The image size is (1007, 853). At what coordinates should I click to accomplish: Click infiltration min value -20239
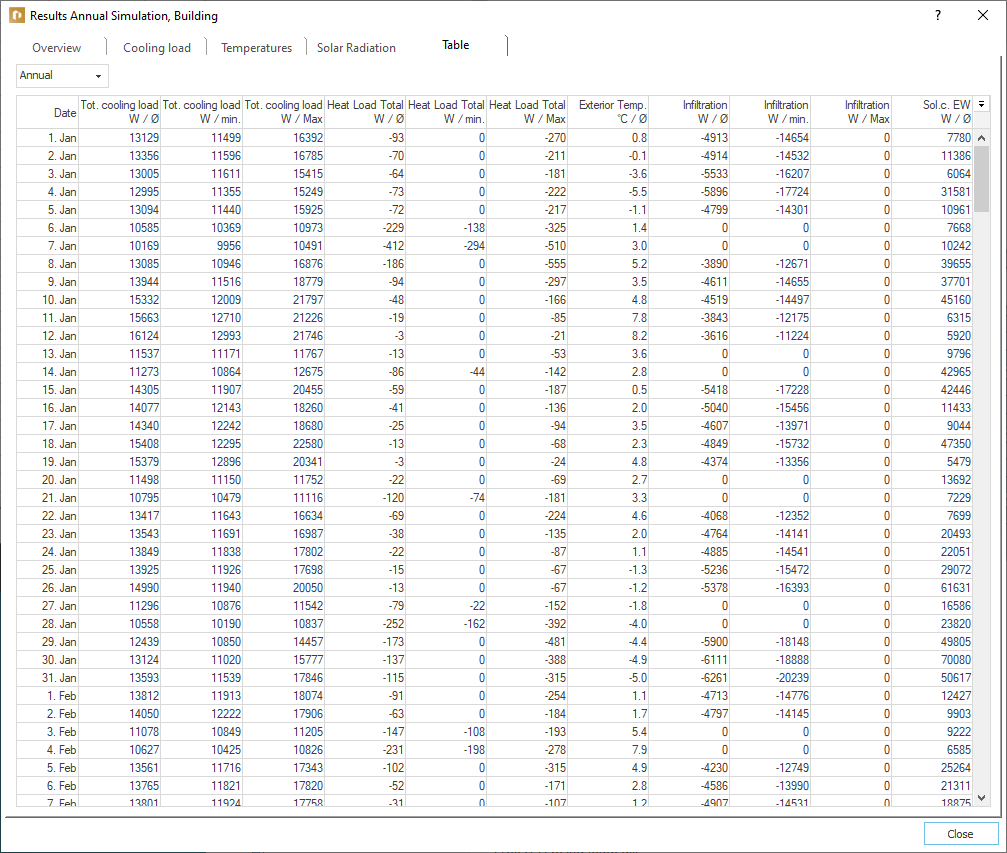click(770, 678)
